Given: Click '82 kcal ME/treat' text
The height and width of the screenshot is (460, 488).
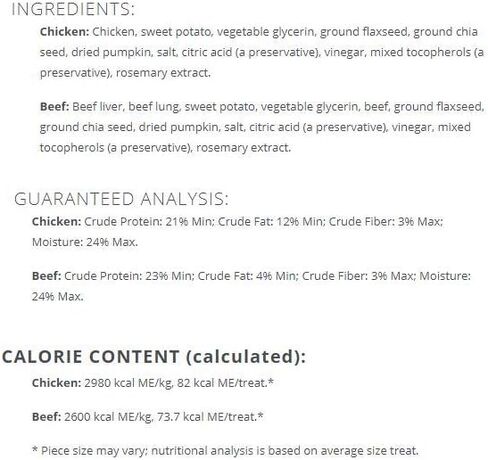Looking at the screenshot, I should [222, 383].
